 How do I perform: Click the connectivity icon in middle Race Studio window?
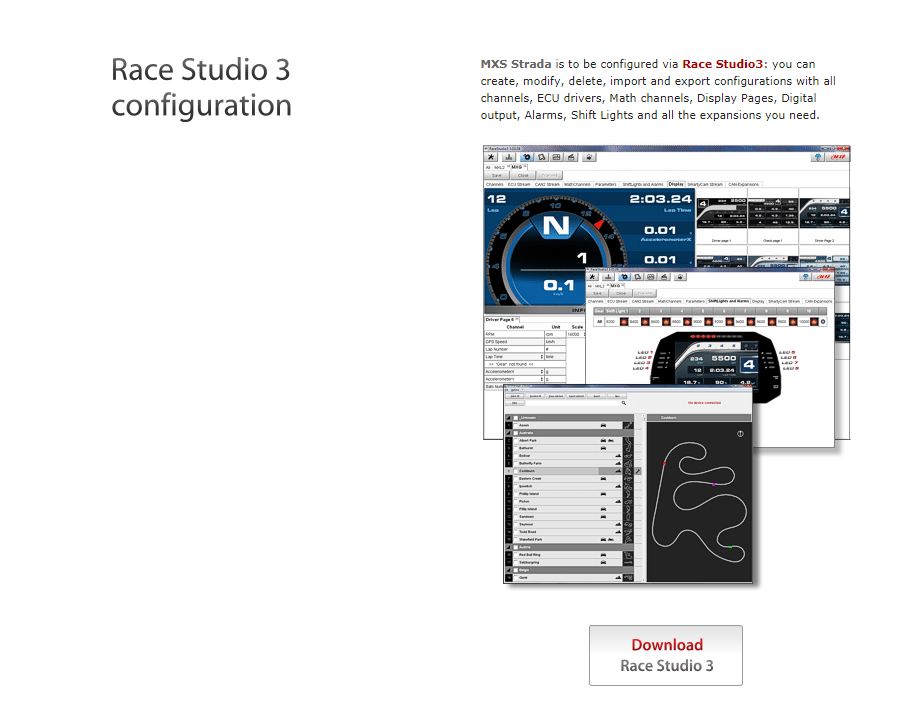click(805, 277)
